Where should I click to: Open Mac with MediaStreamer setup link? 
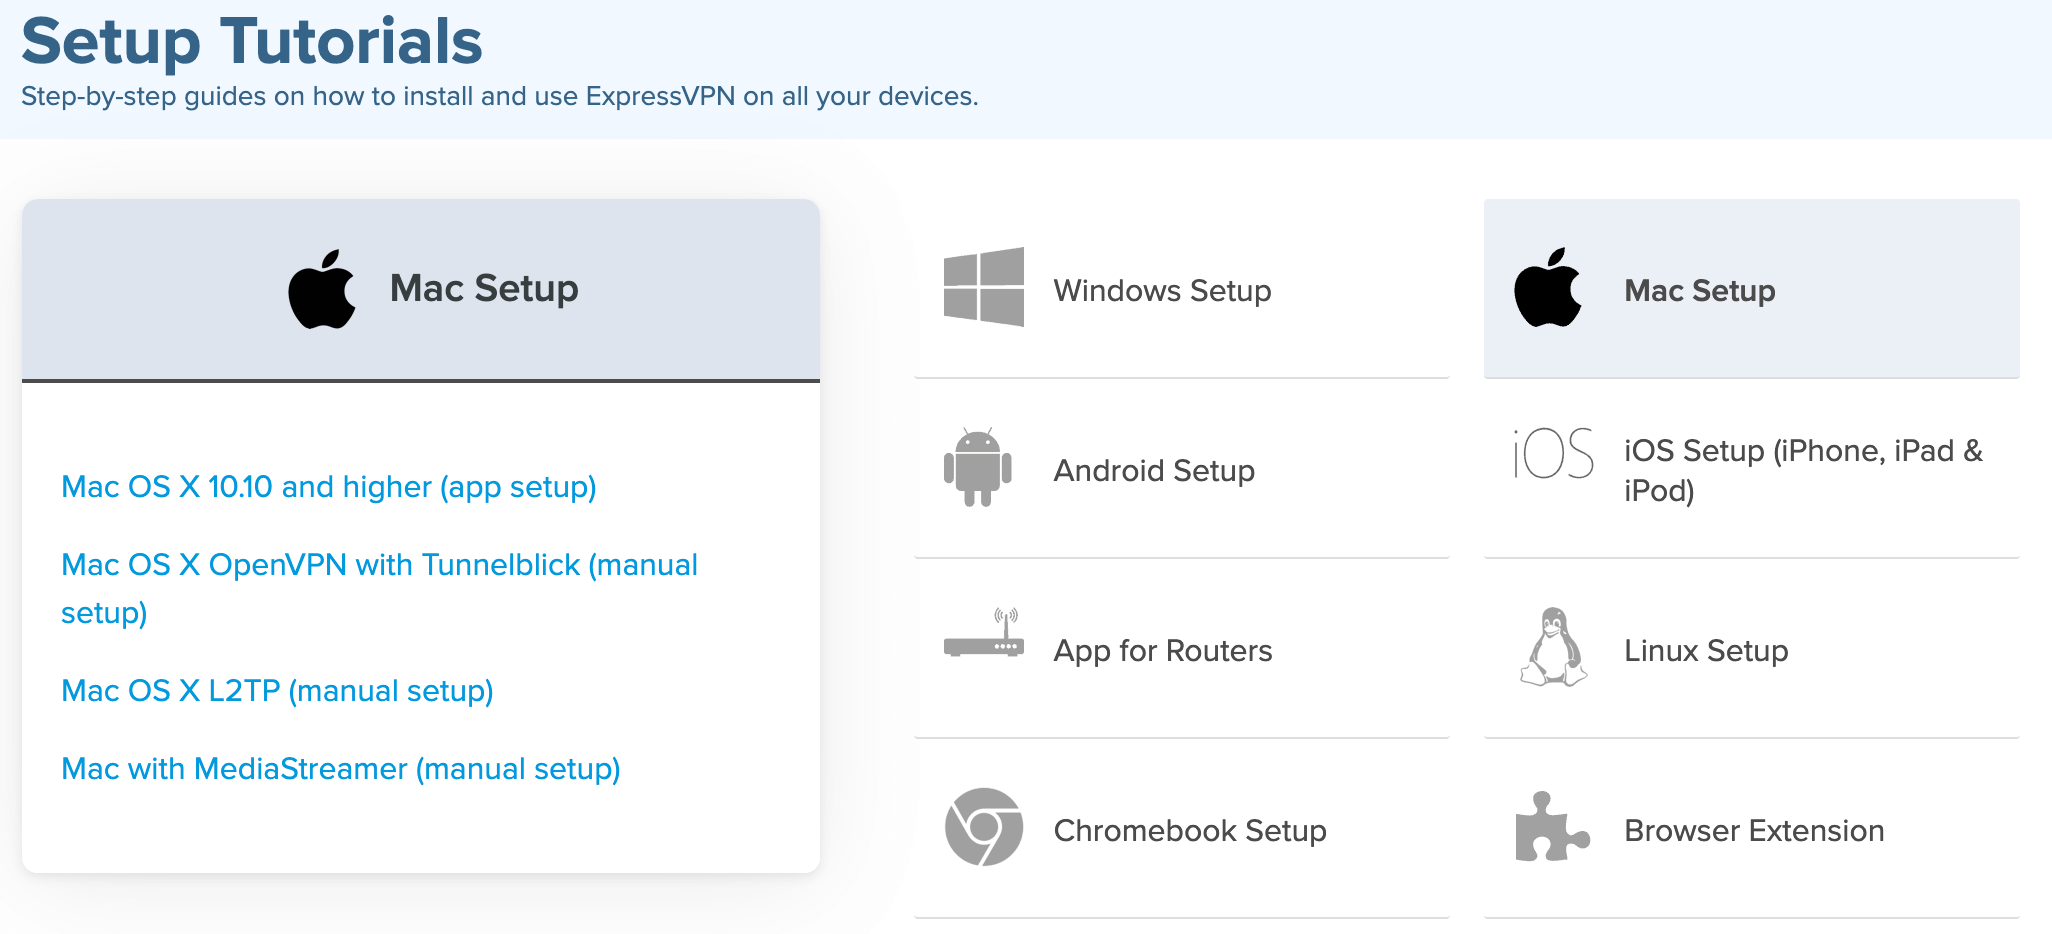341,769
